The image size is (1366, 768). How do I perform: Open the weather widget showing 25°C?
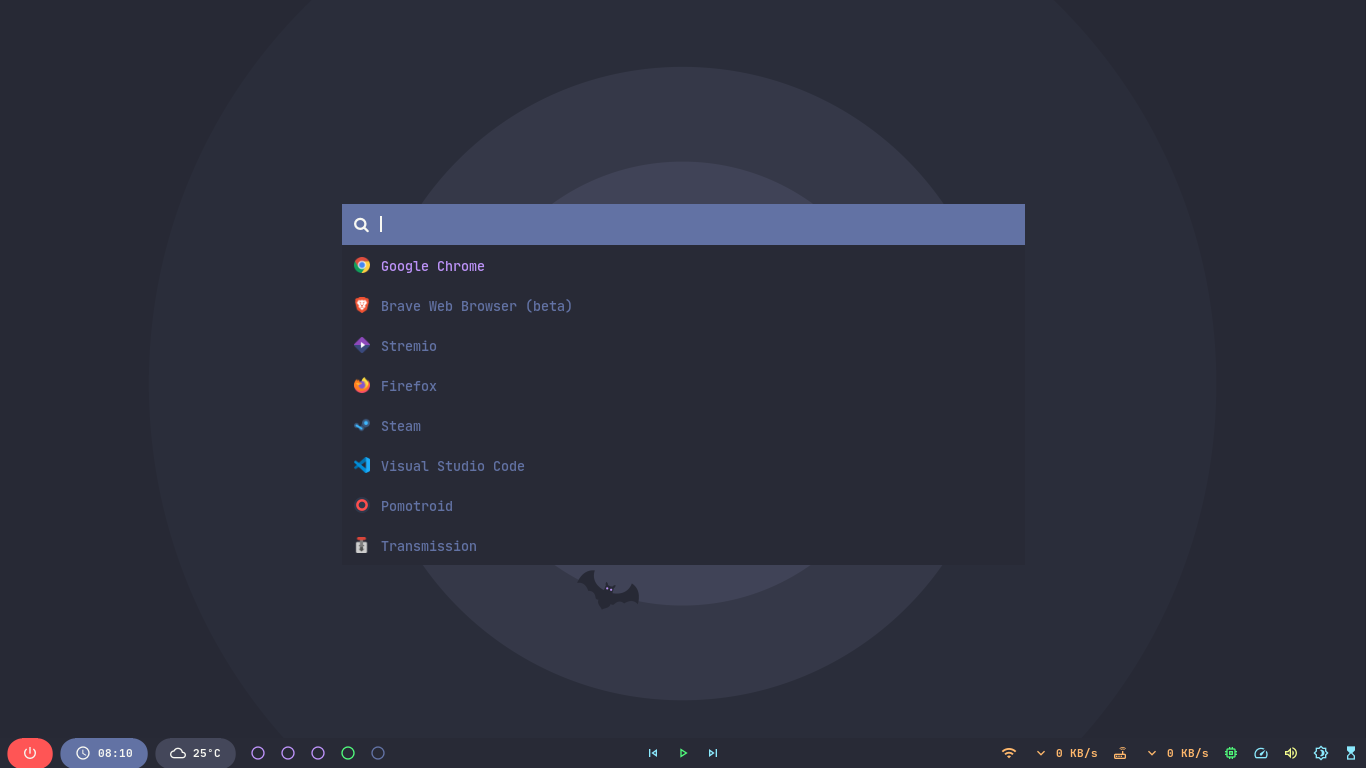[x=195, y=753]
